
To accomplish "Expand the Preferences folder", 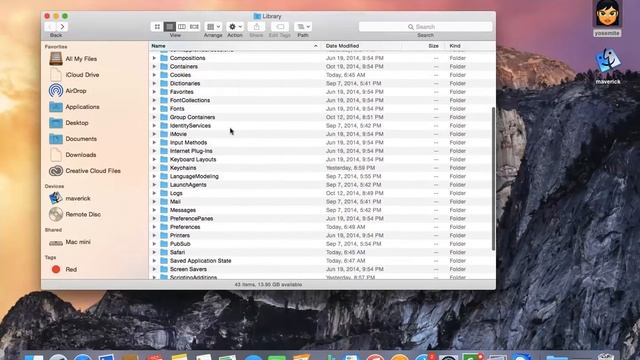I will coord(154,227).
